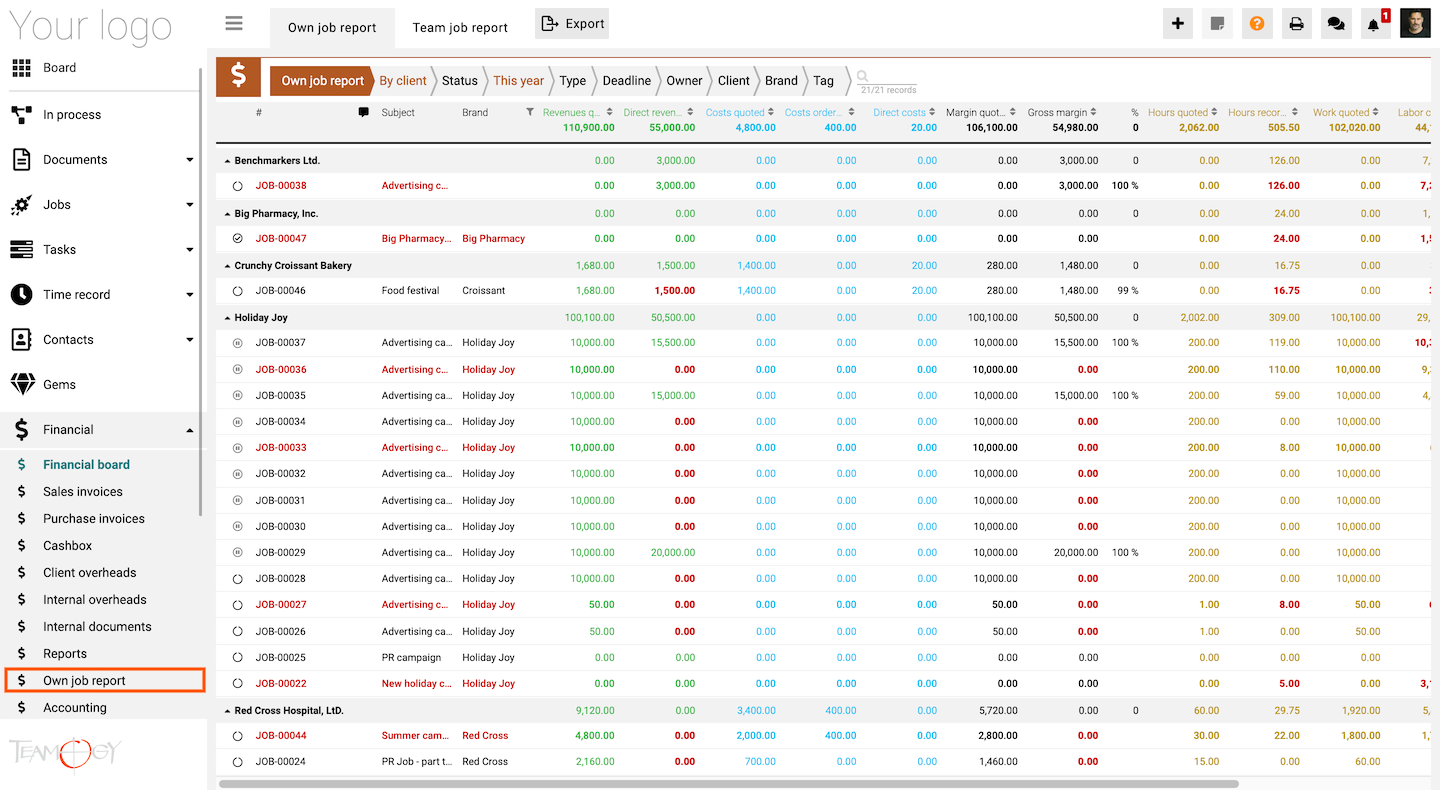
Task: Click the Export button
Action: [x=572, y=24]
